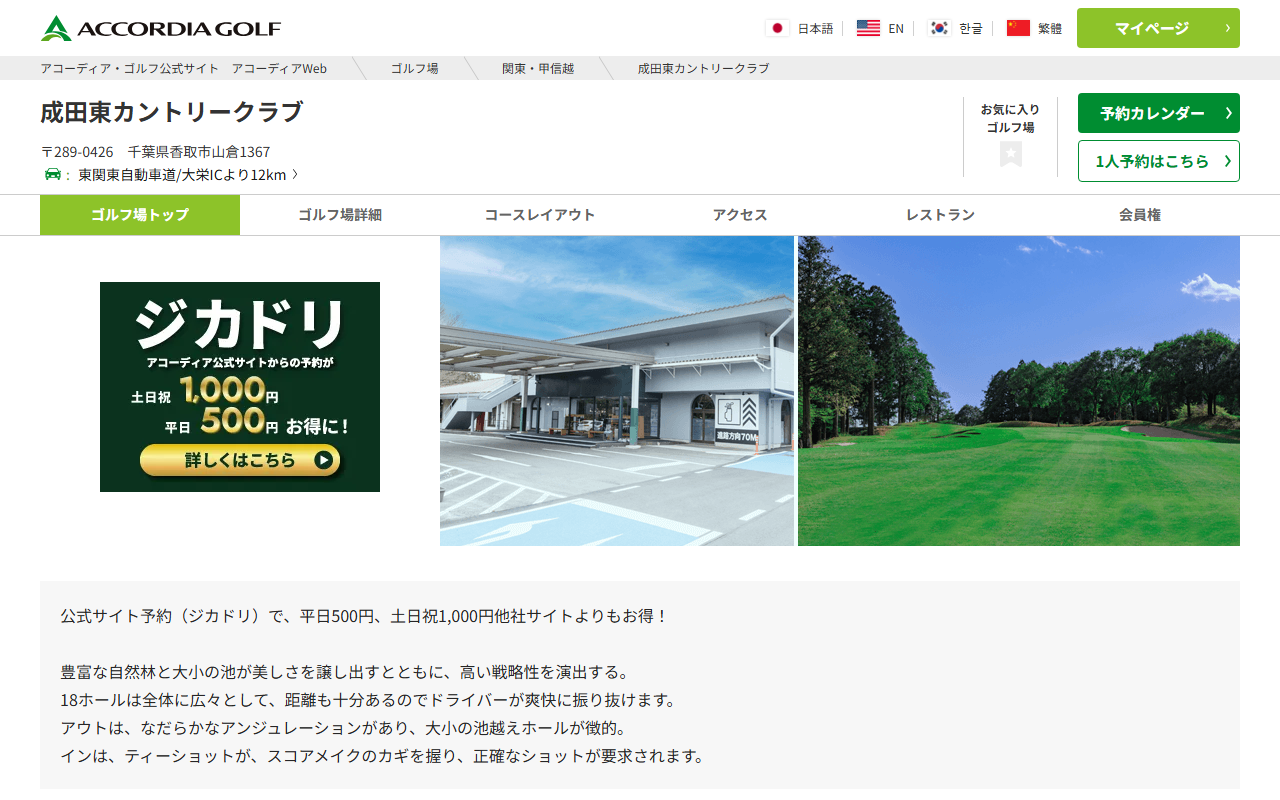Click the green fairway course photo

[1019, 391]
